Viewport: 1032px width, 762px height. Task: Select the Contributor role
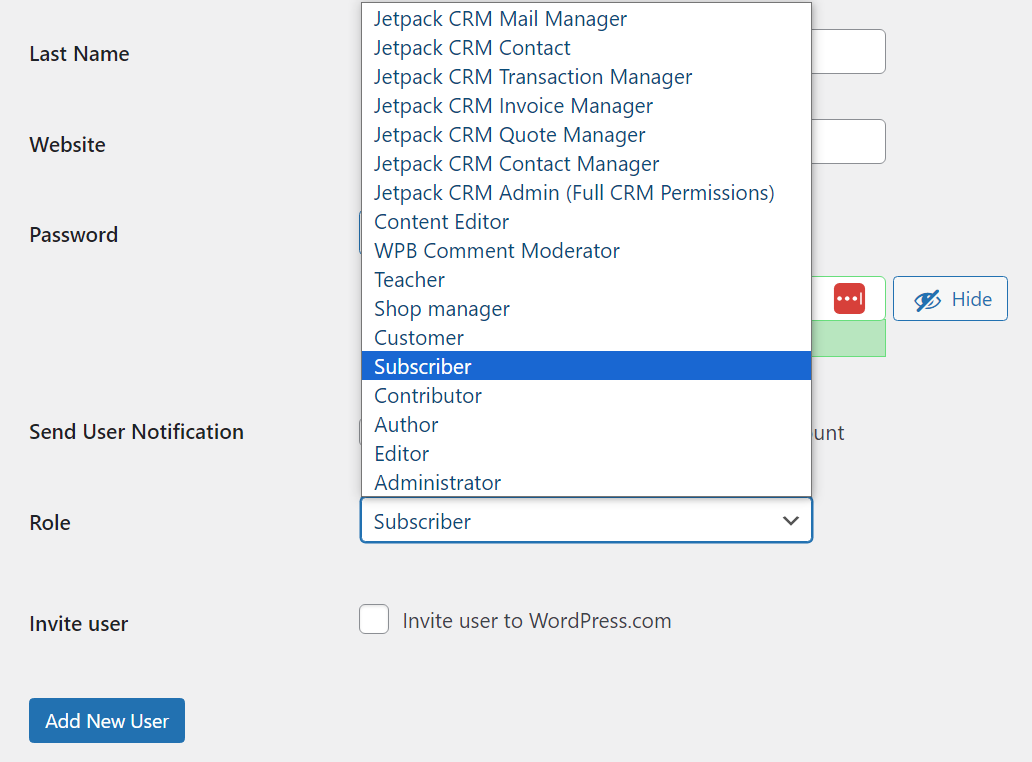tap(427, 395)
